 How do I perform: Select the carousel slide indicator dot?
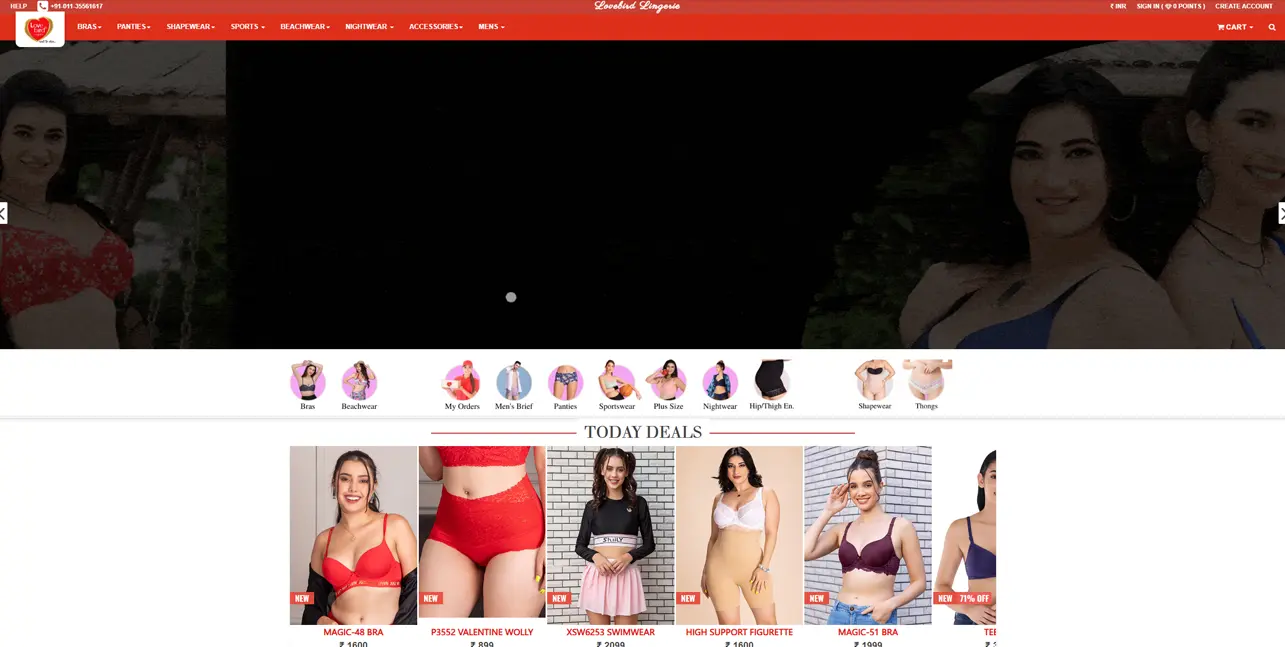tap(511, 297)
